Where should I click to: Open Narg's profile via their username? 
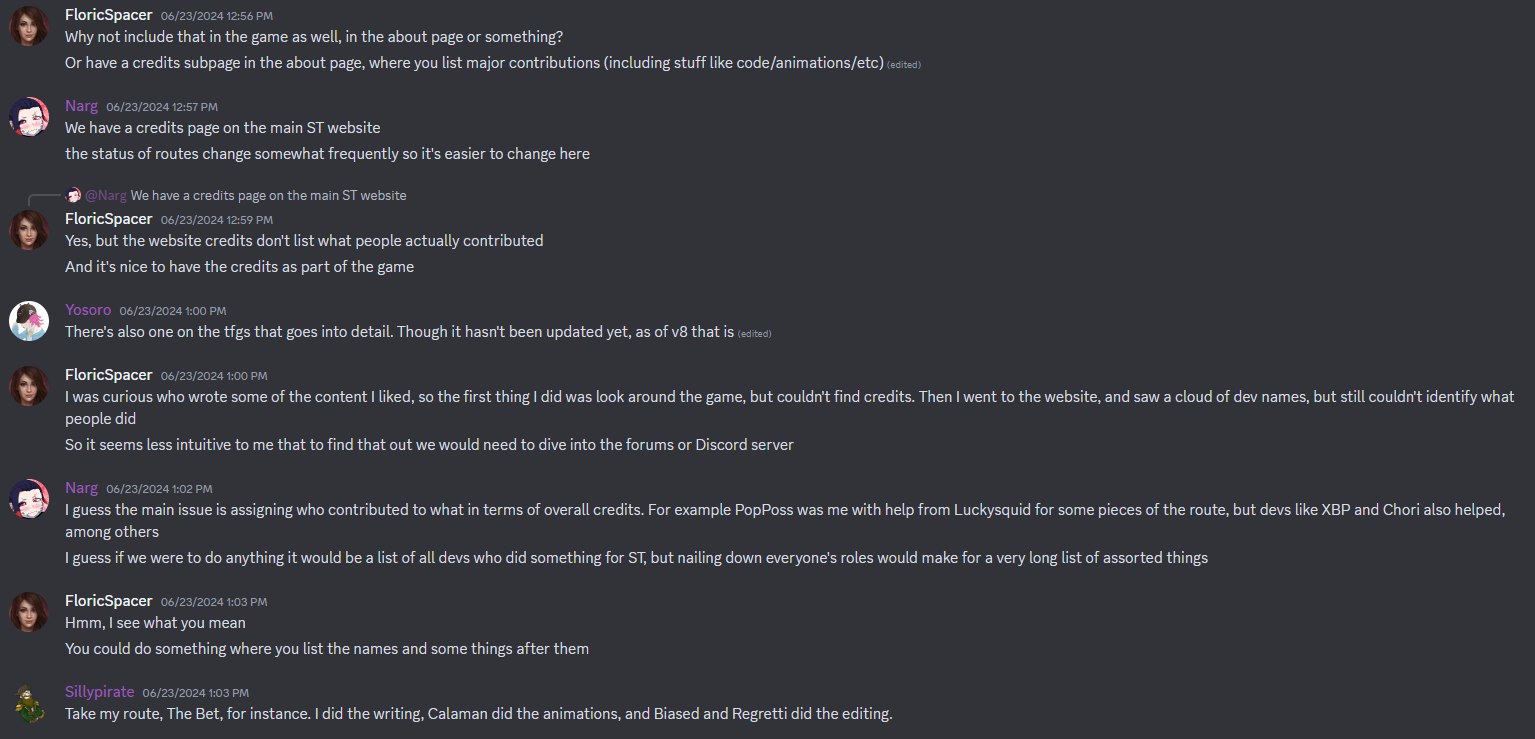[81, 105]
